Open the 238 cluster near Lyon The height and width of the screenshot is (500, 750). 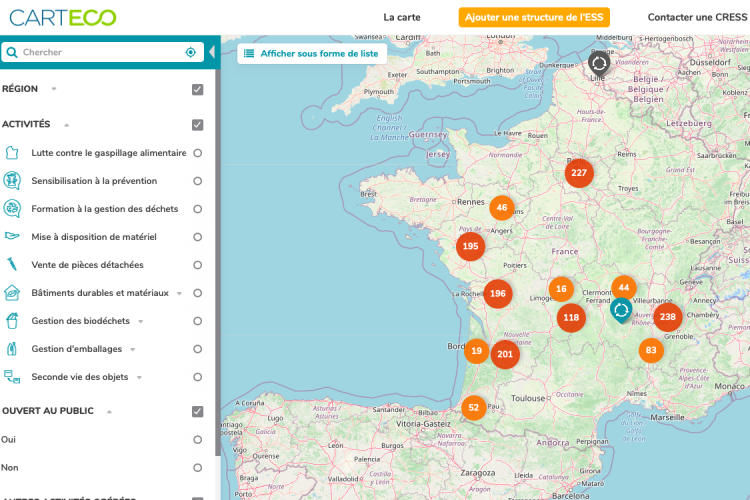(x=668, y=317)
